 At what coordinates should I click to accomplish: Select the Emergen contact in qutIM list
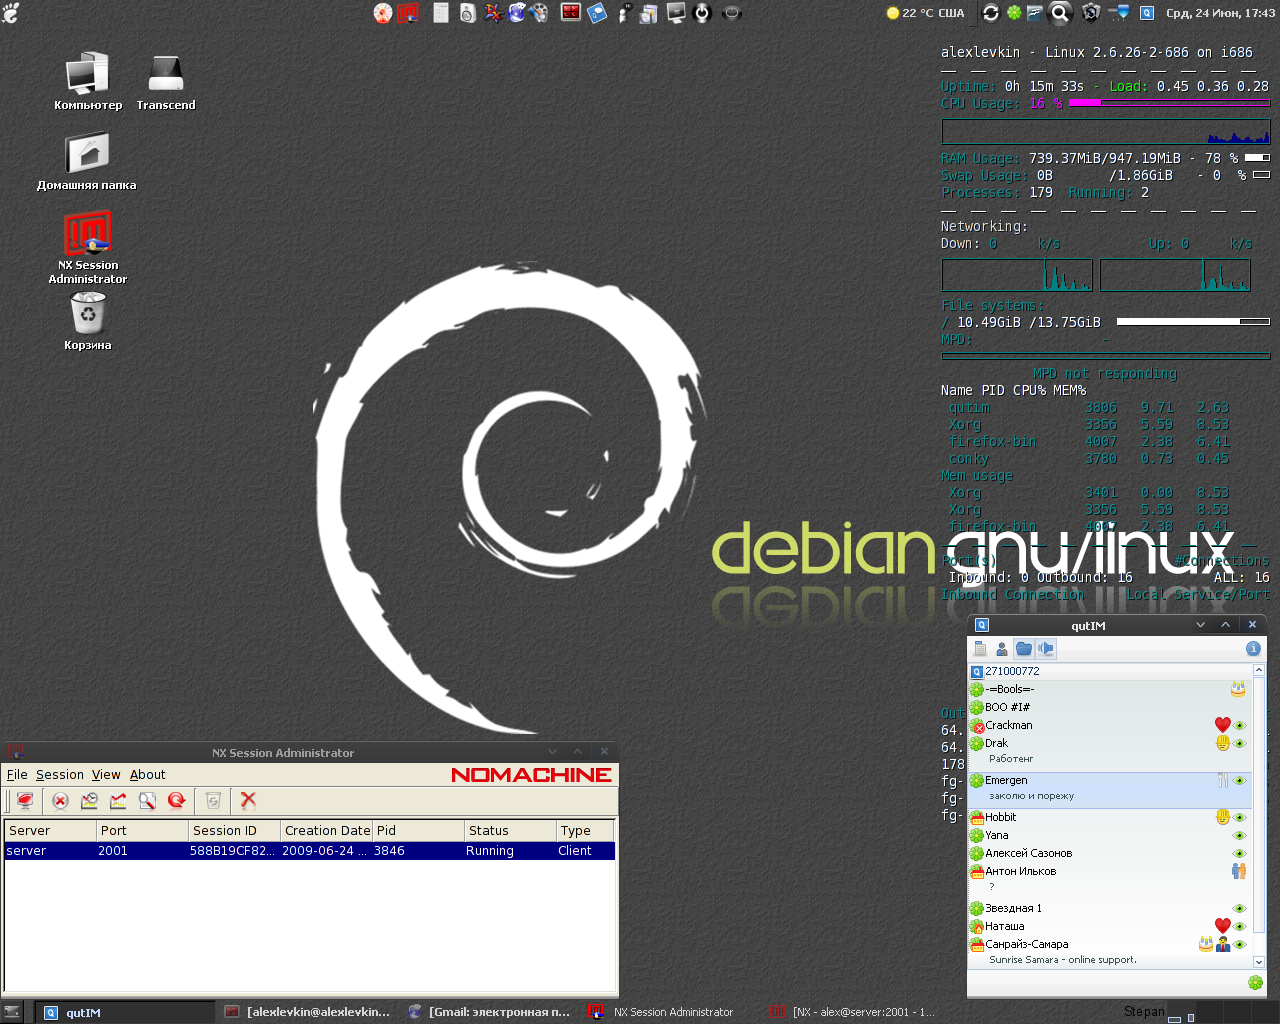click(x=1006, y=780)
